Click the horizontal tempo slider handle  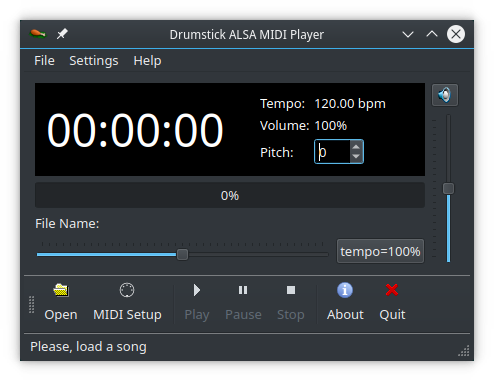182,254
